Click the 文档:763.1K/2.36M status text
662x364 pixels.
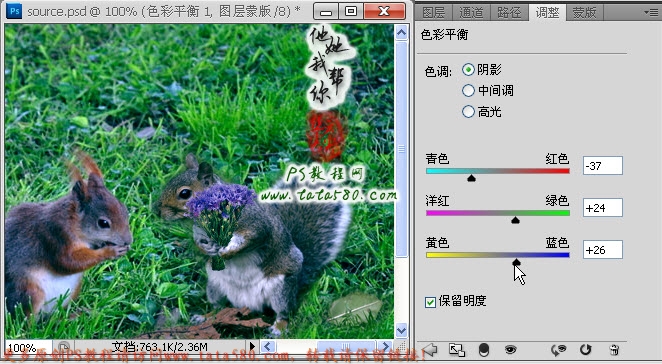(x=160, y=347)
